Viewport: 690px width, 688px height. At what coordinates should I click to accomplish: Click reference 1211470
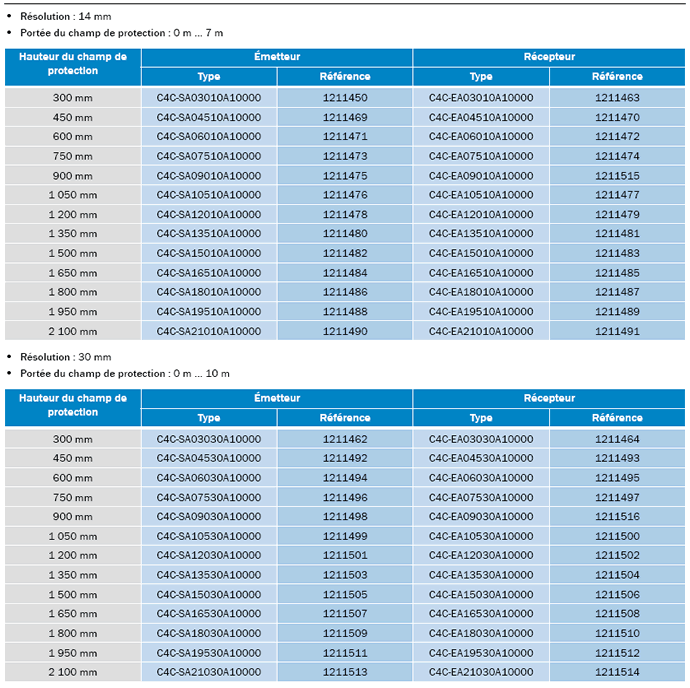point(617,118)
